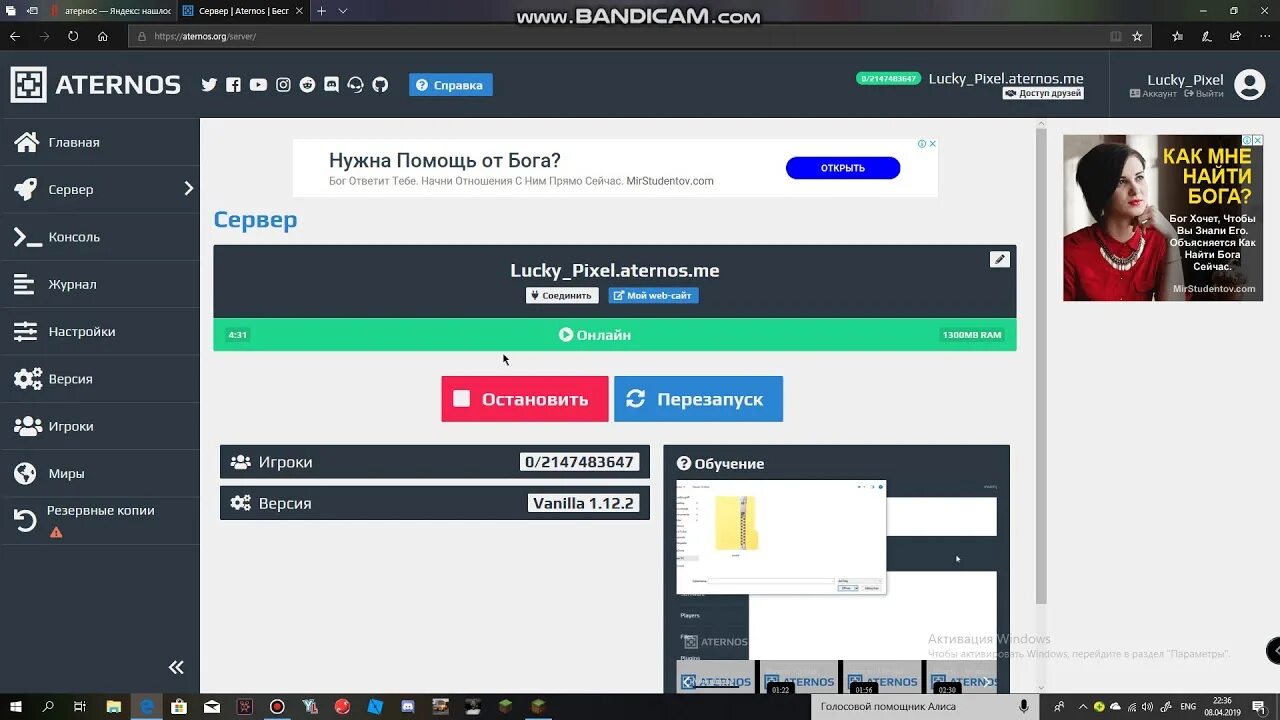Viewport: 1280px width, 720px height.
Task: Open Aternos GitHub icon
Action: (x=380, y=85)
